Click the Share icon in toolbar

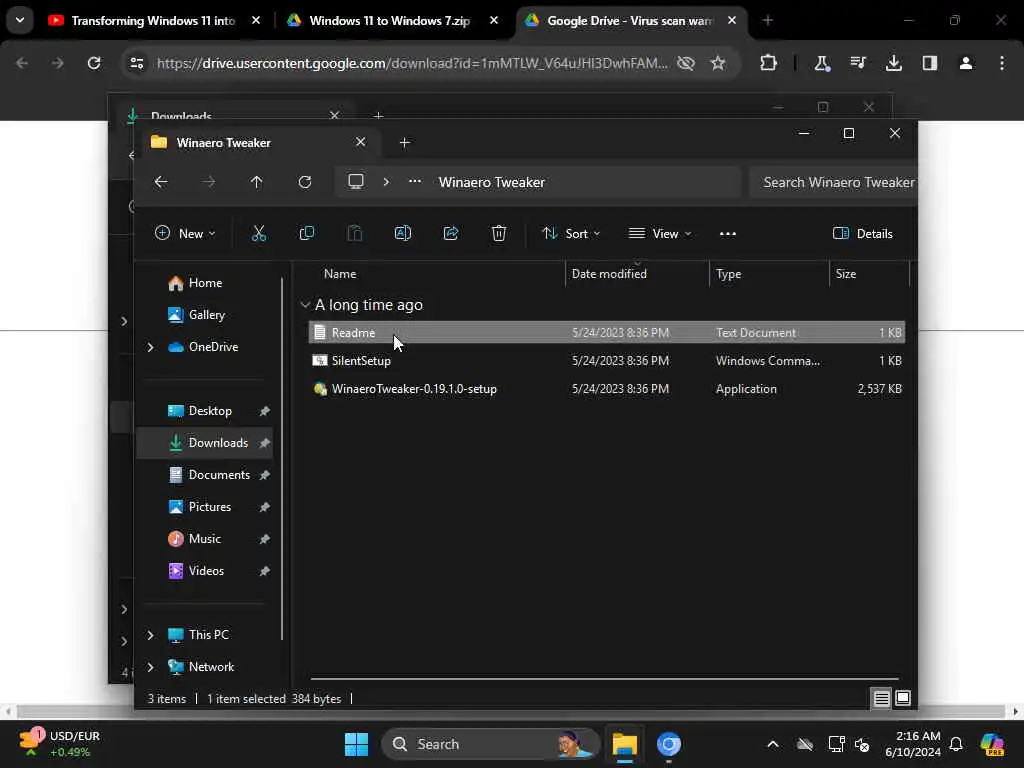coord(451,233)
